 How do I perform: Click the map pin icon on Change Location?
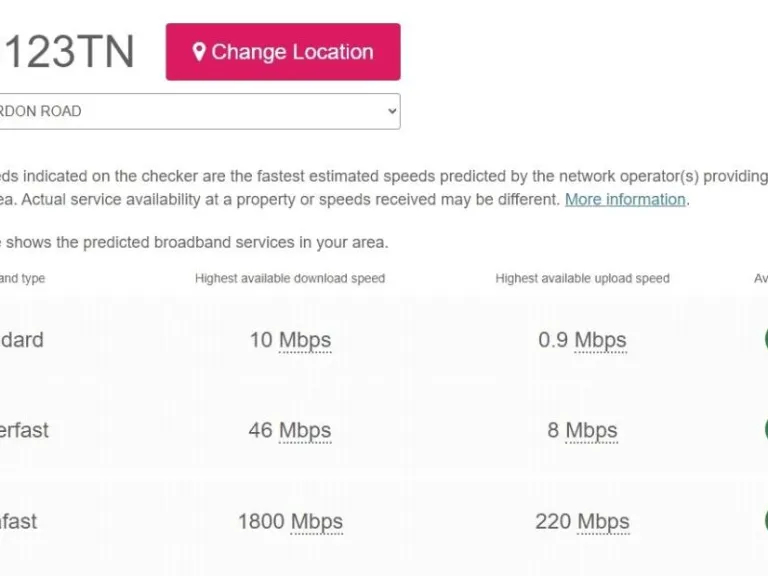(199, 52)
